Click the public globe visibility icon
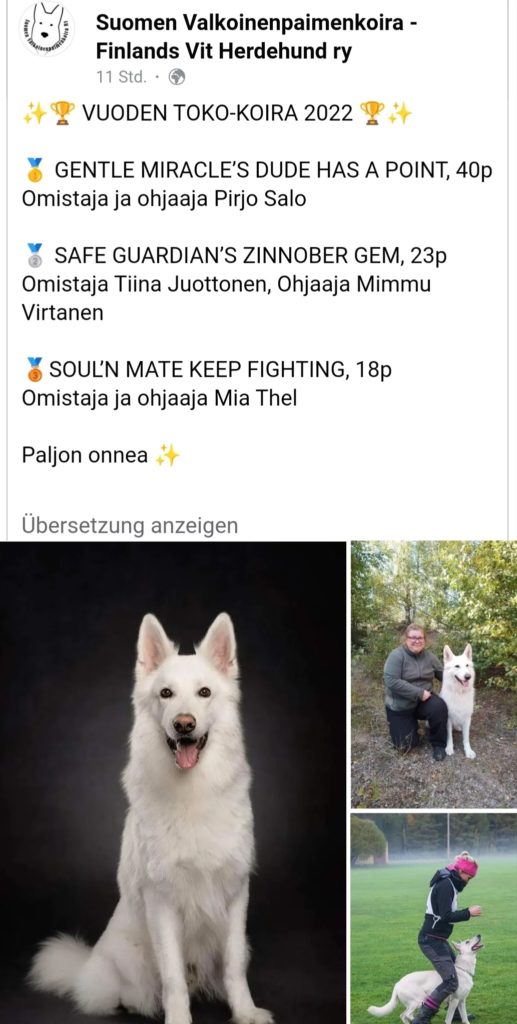The image size is (517, 1024). click(x=177, y=77)
